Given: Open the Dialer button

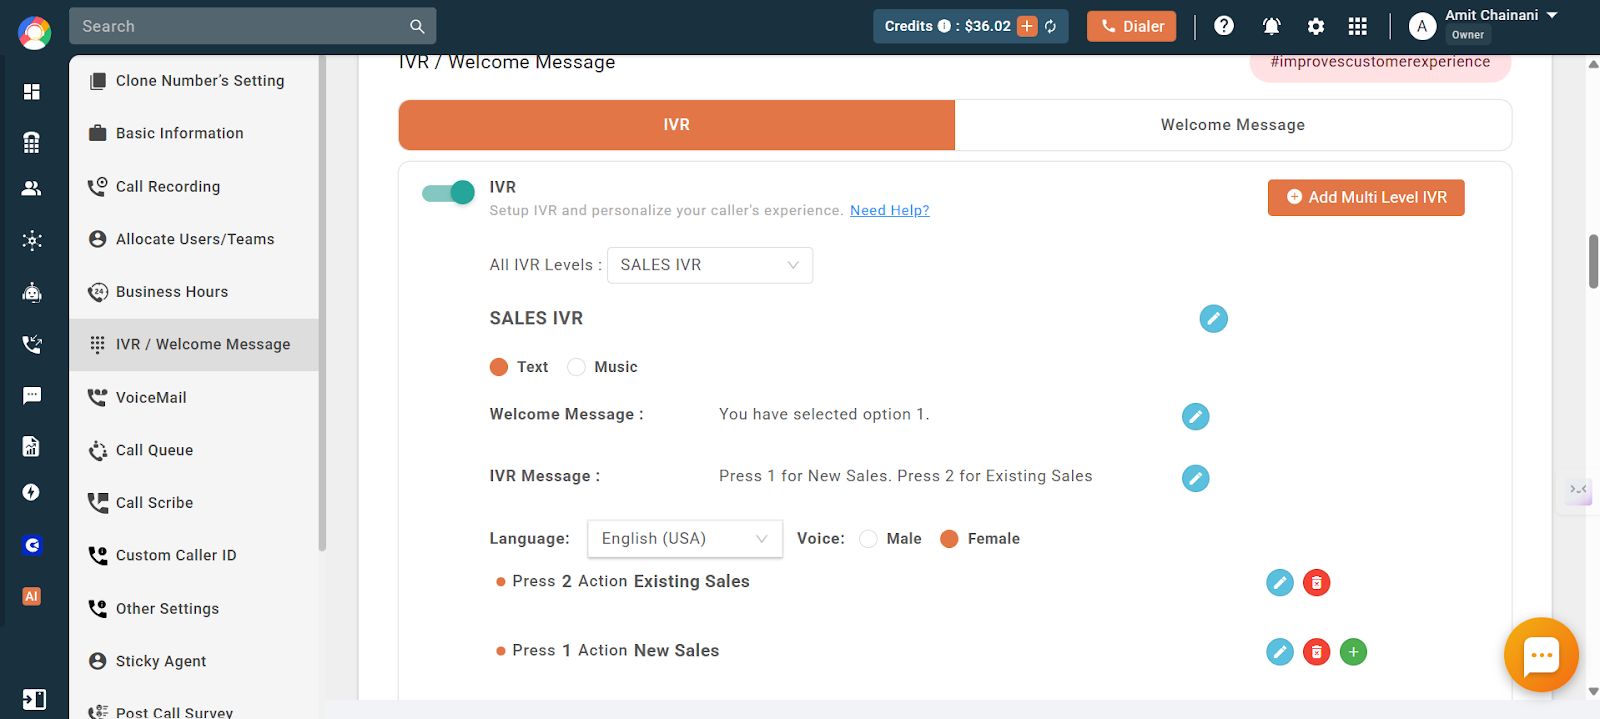Looking at the screenshot, I should (1132, 27).
